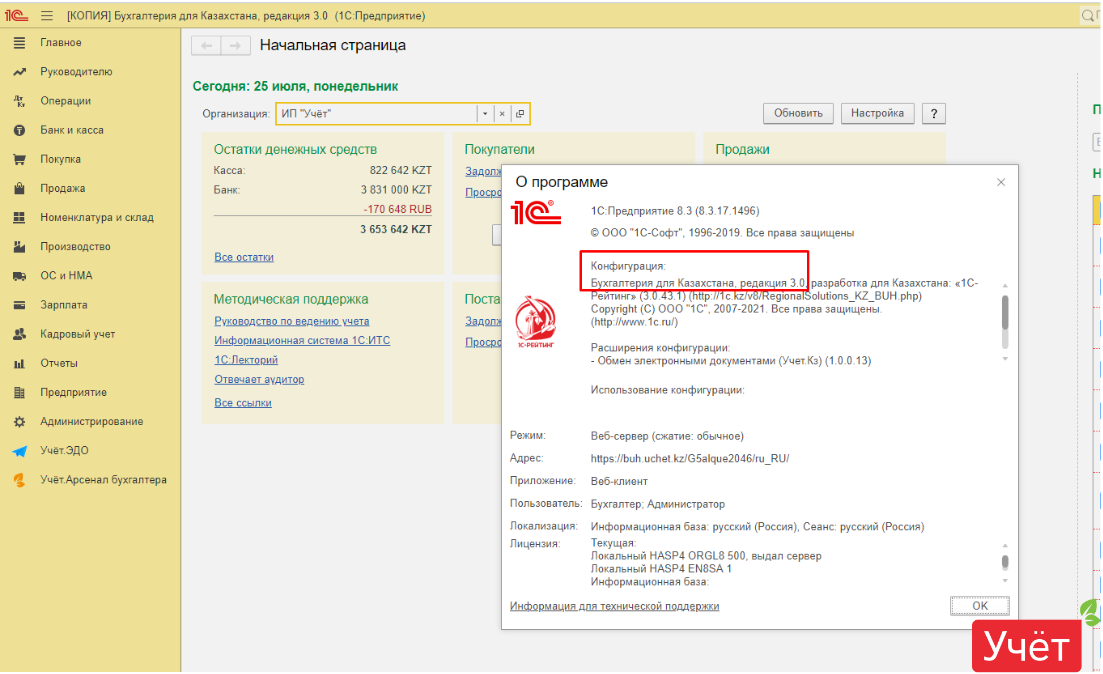
Task: Click the ? help button
Action: 933,114
